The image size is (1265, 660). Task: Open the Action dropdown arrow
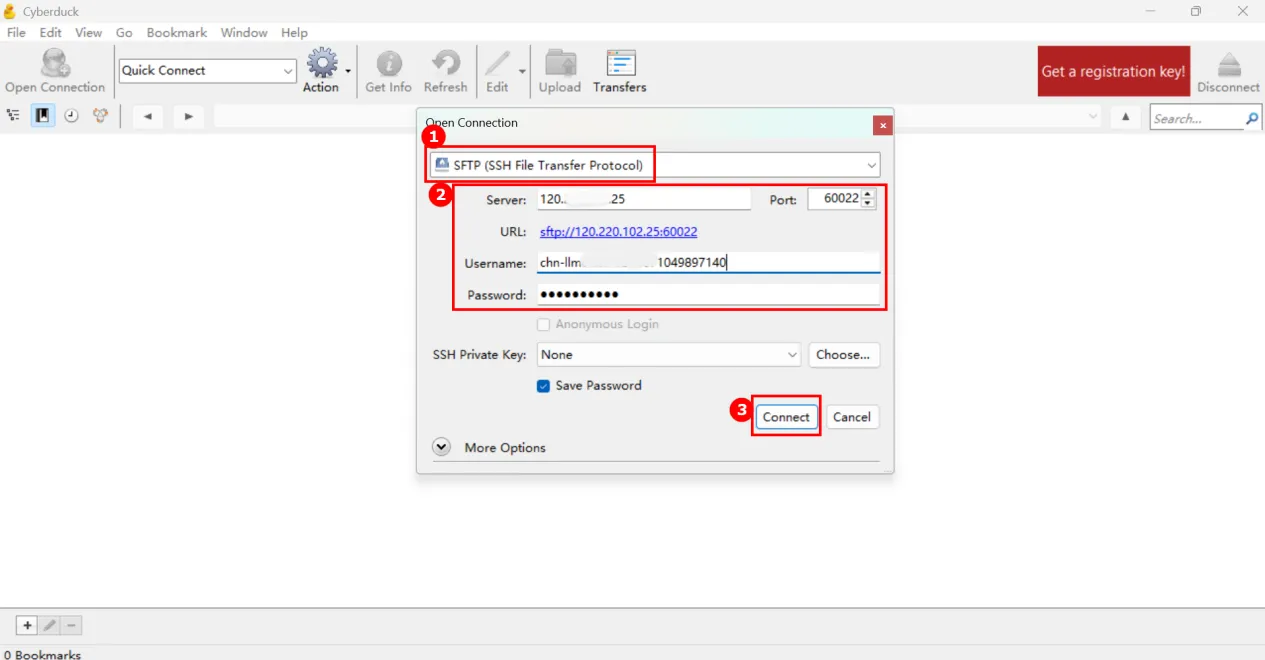click(348, 71)
